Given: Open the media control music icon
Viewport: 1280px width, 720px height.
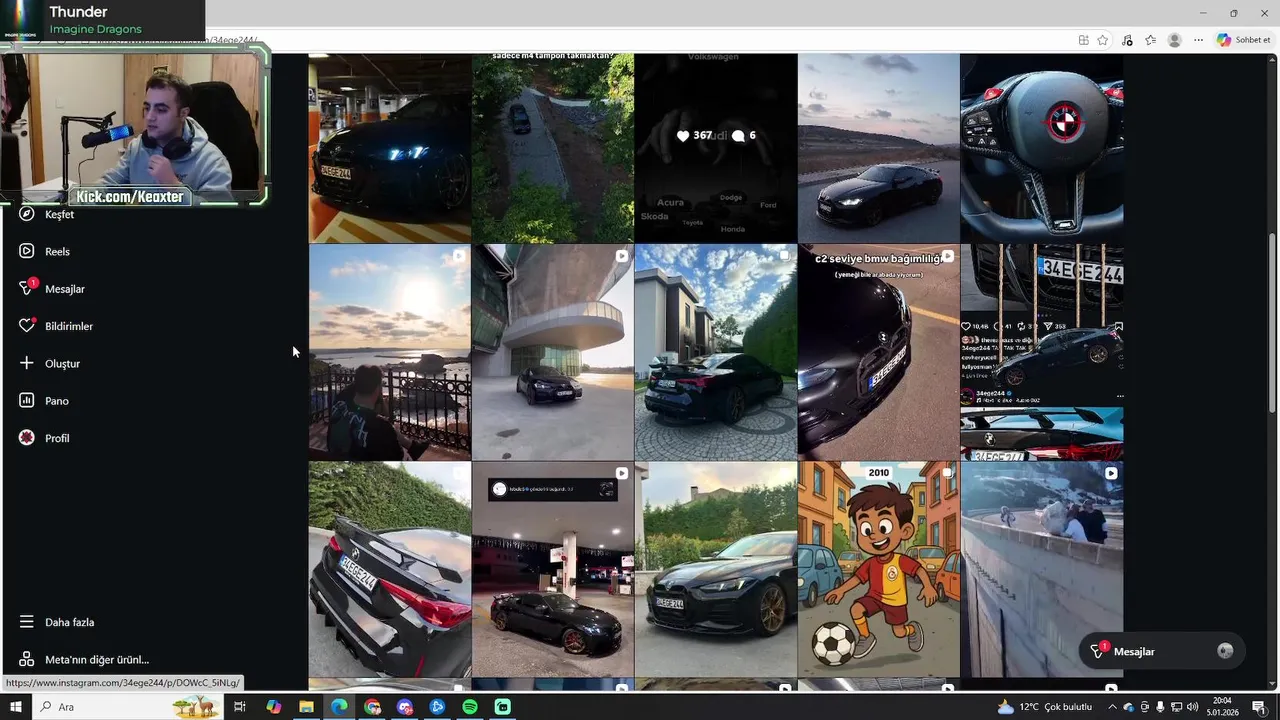Looking at the screenshot, I should pos(1127,40).
